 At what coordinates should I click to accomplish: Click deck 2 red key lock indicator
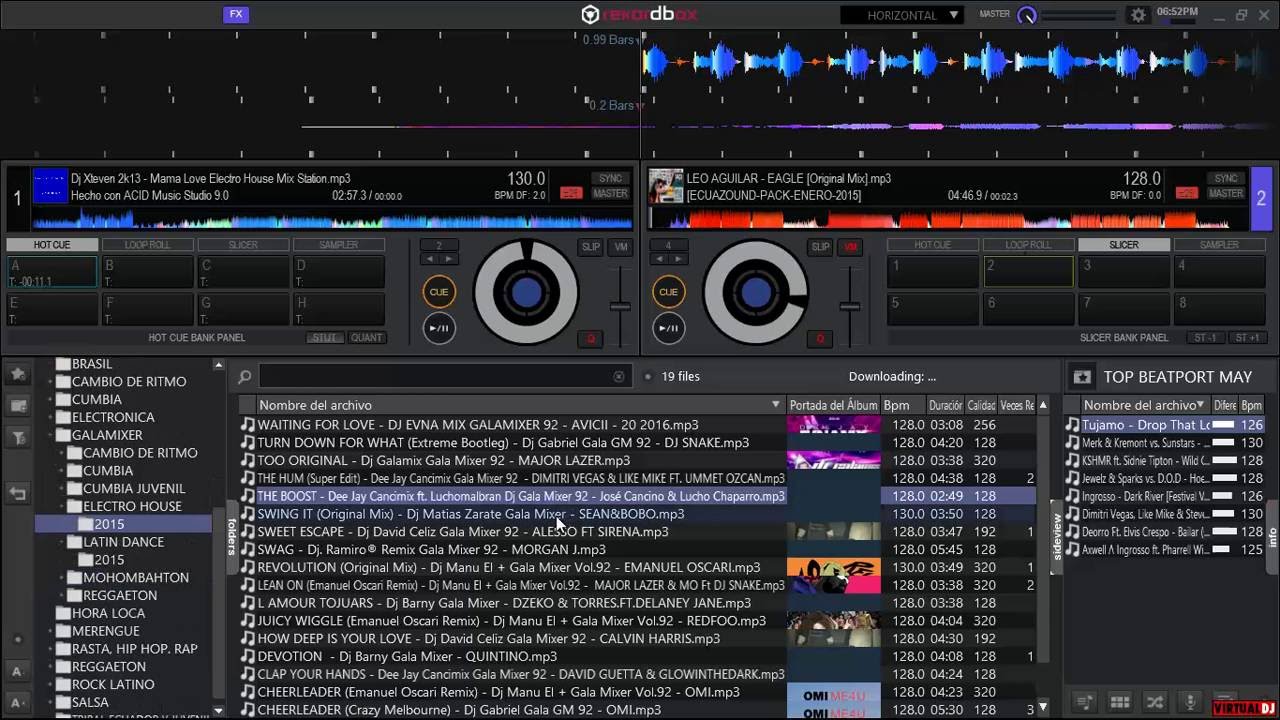(1187, 193)
